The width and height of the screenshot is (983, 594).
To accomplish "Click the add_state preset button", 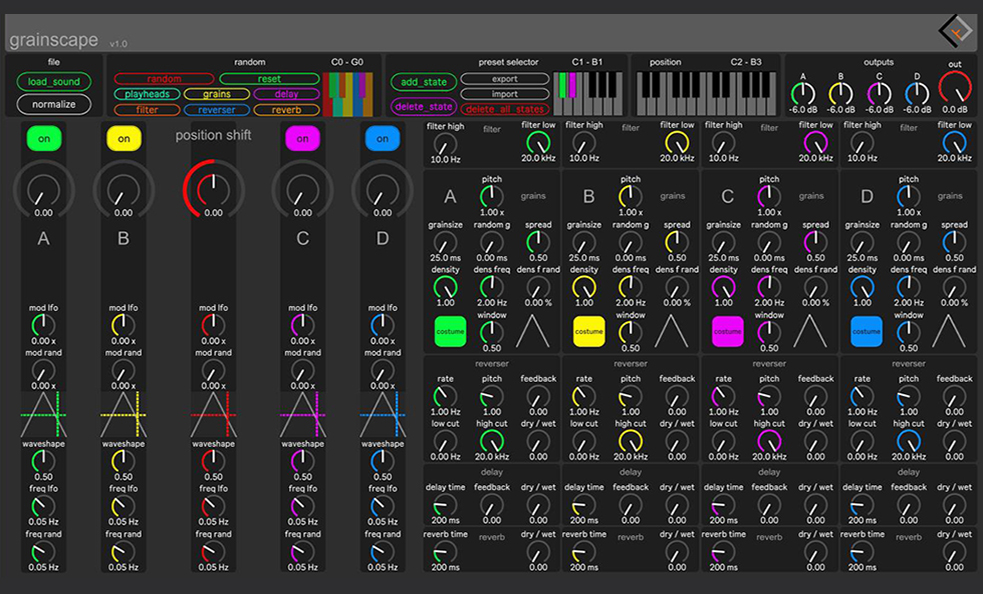I will [x=423, y=82].
